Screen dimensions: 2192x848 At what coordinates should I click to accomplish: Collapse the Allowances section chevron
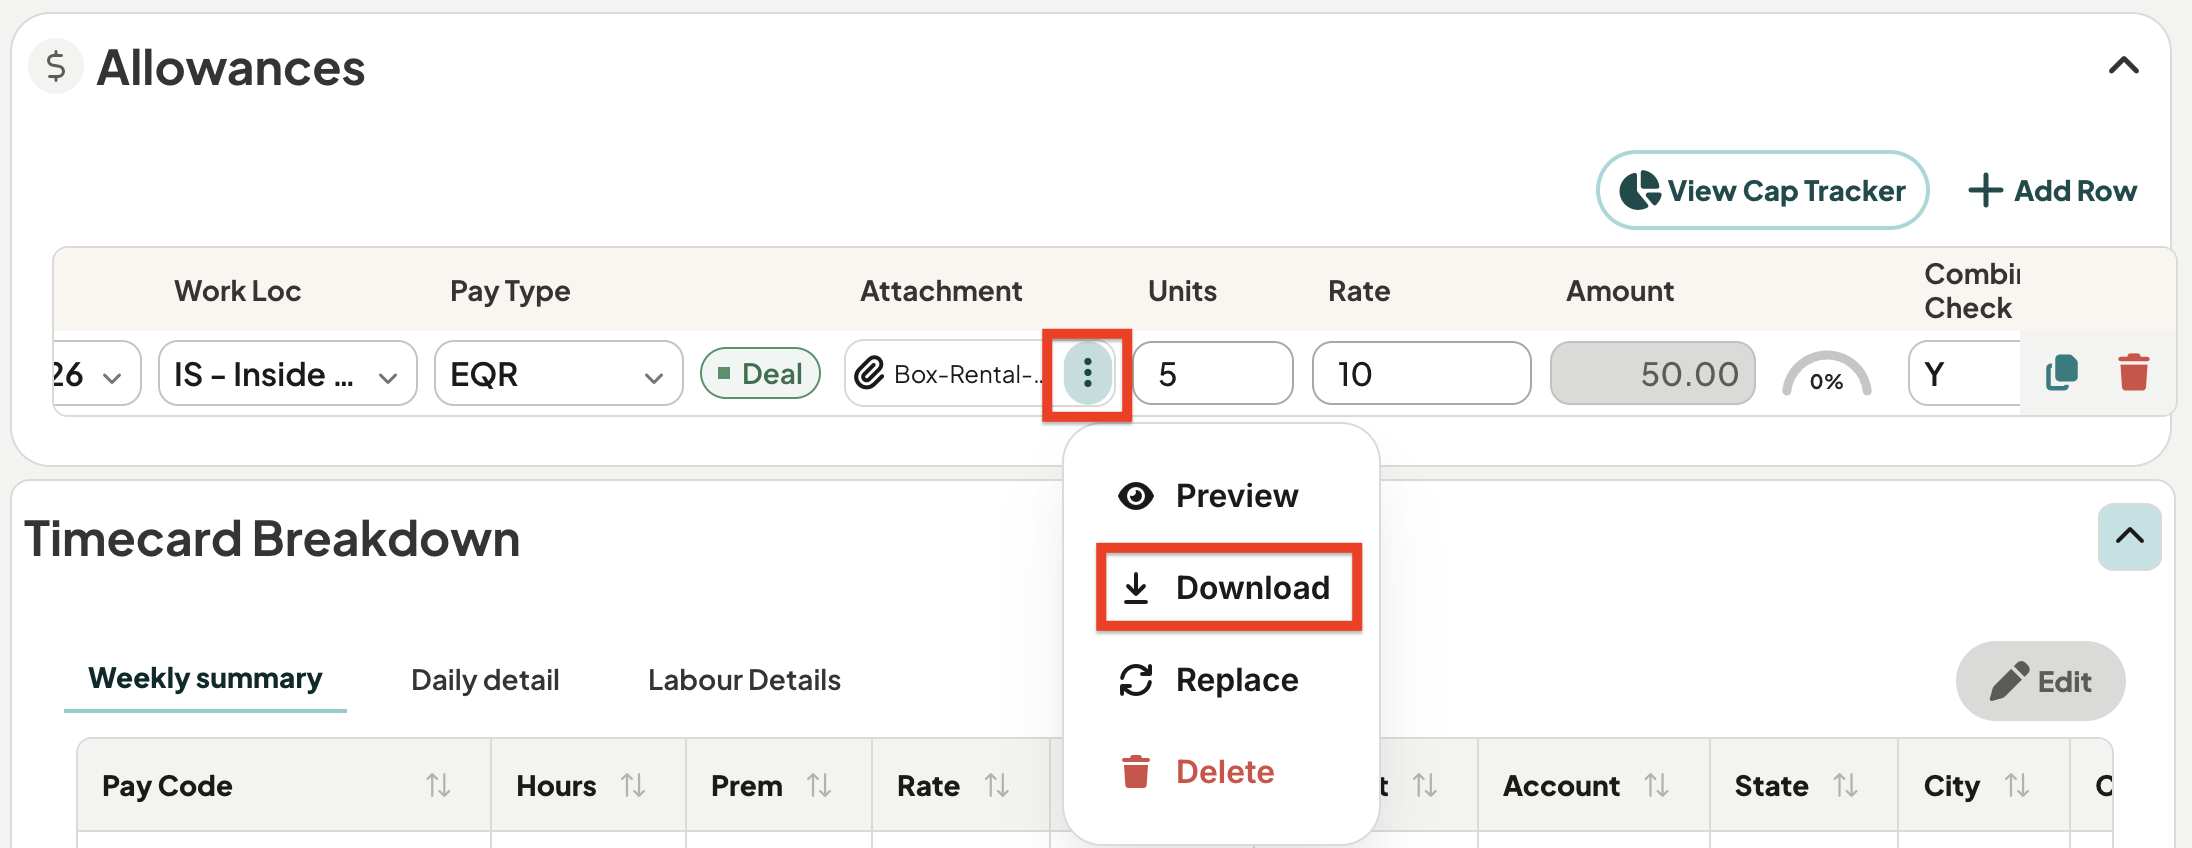(x=2123, y=67)
